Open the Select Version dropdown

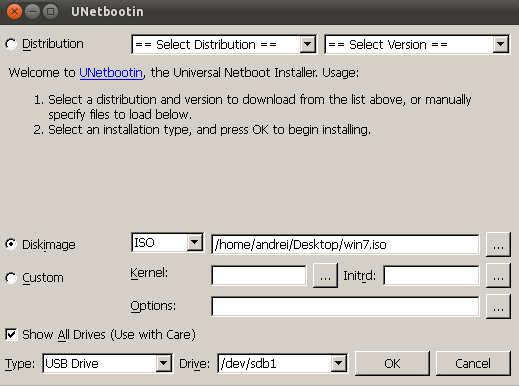[417, 44]
